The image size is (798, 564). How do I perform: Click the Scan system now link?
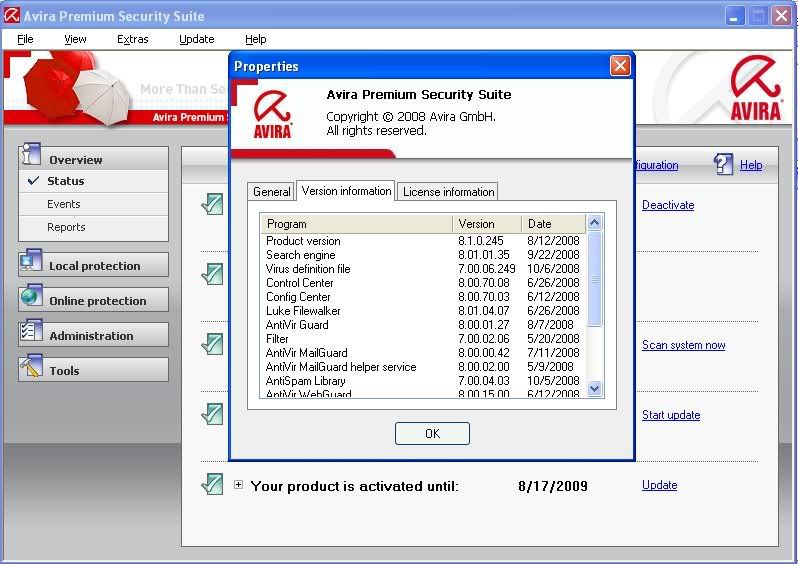(683, 345)
